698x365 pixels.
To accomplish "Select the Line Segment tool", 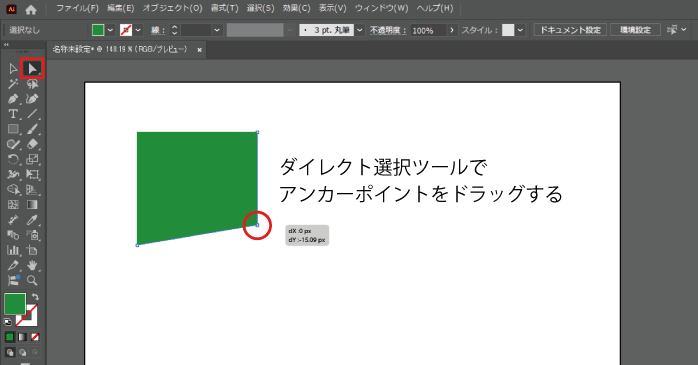I will pos(32,114).
